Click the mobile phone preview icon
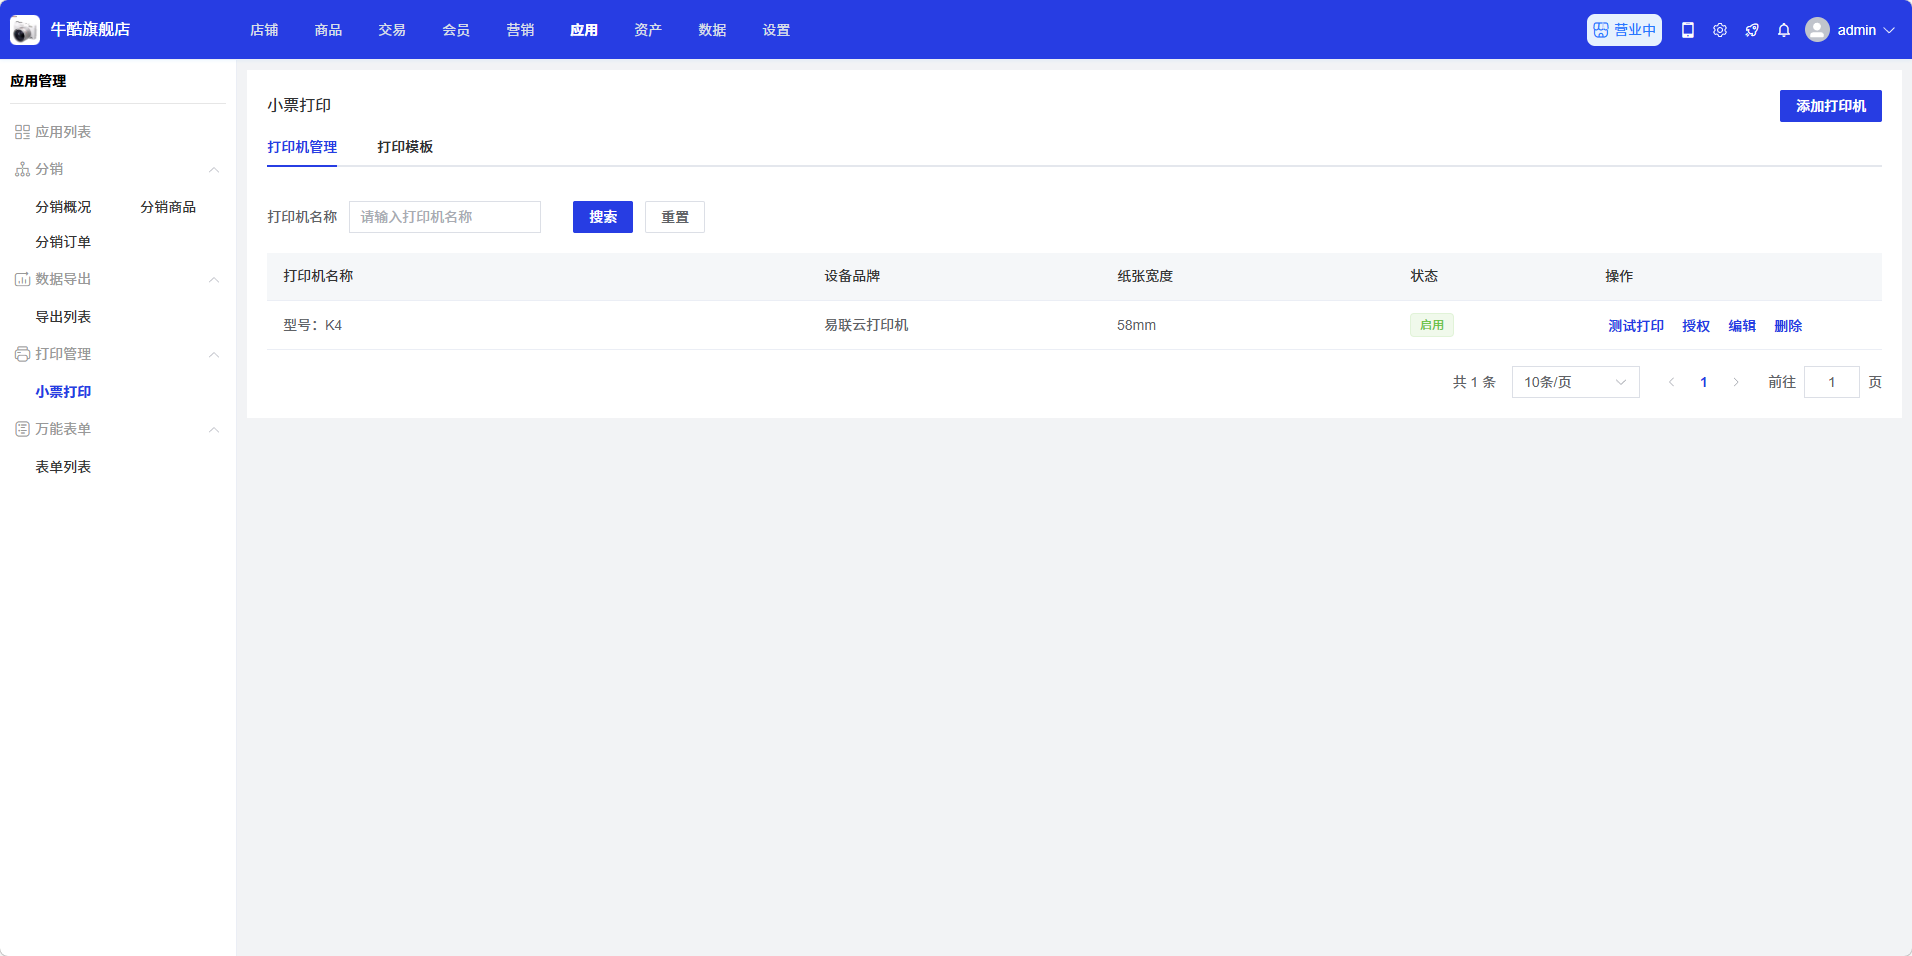 1688,30
